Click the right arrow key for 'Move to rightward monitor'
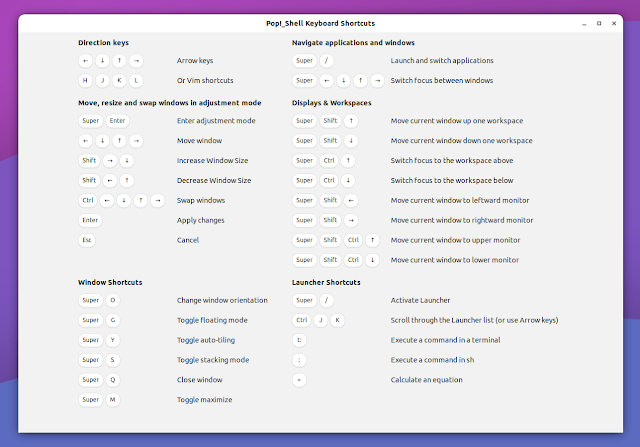 coord(349,220)
